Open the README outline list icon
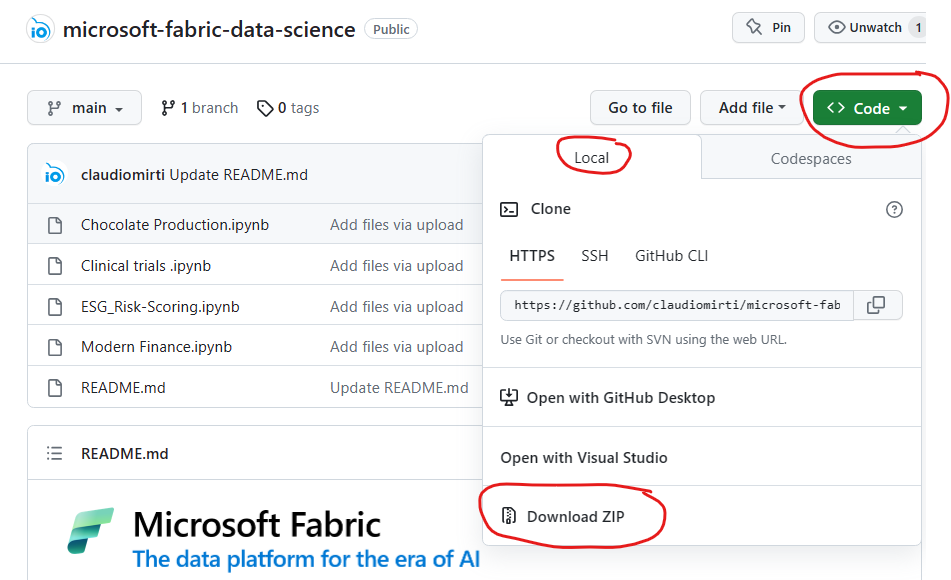The image size is (951, 580). pyautogui.click(x=55, y=453)
